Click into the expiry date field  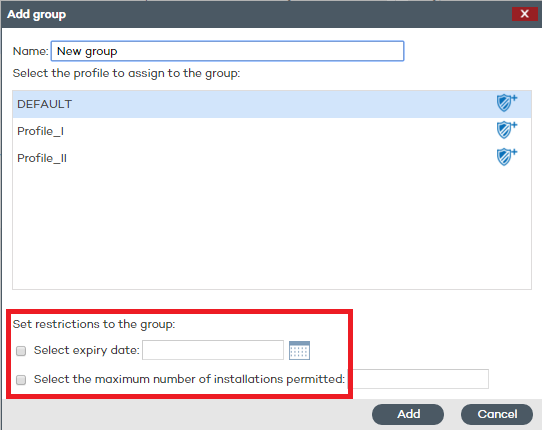tap(213, 350)
